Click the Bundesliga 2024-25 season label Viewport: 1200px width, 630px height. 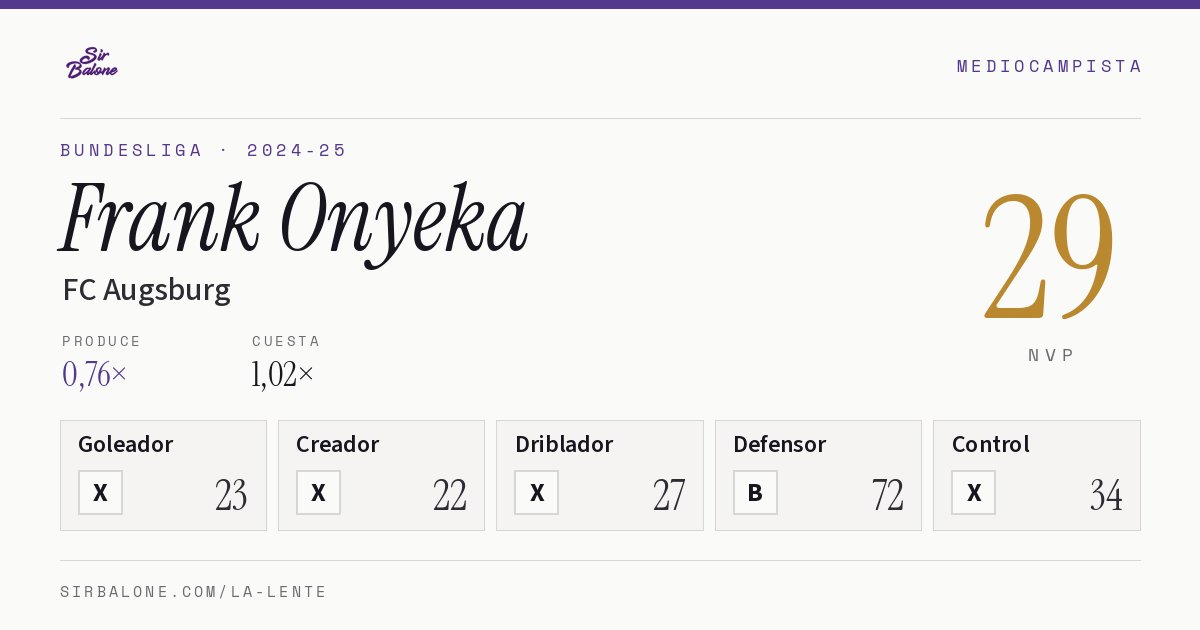tap(204, 150)
